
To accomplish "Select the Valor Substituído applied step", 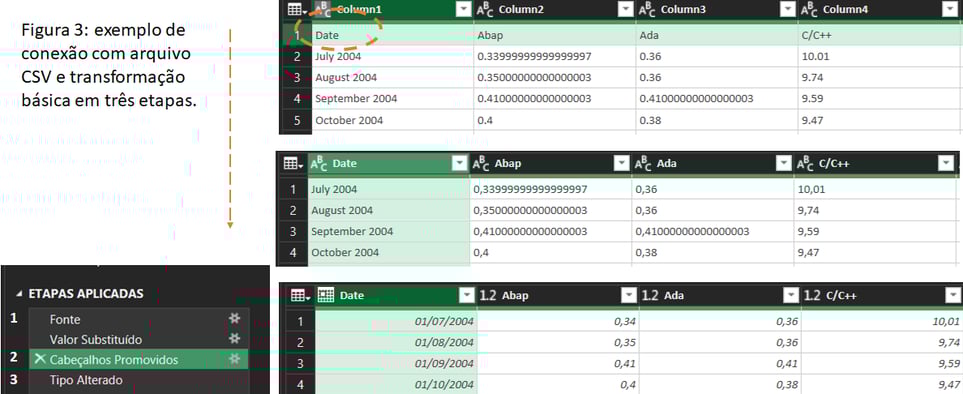I will click(x=139, y=339).
